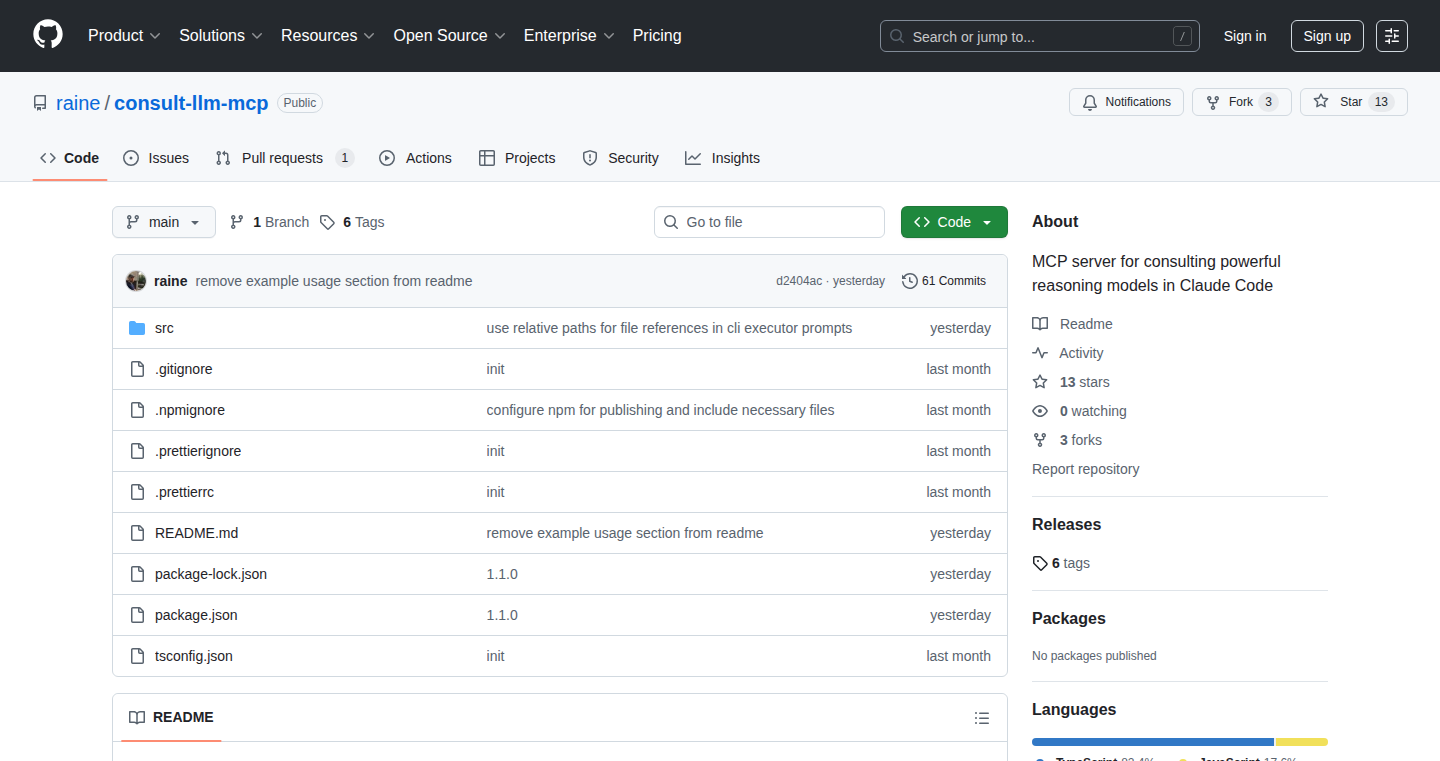Go to the GitHub homepage logo
The image size is (1440, 761).
48,35
